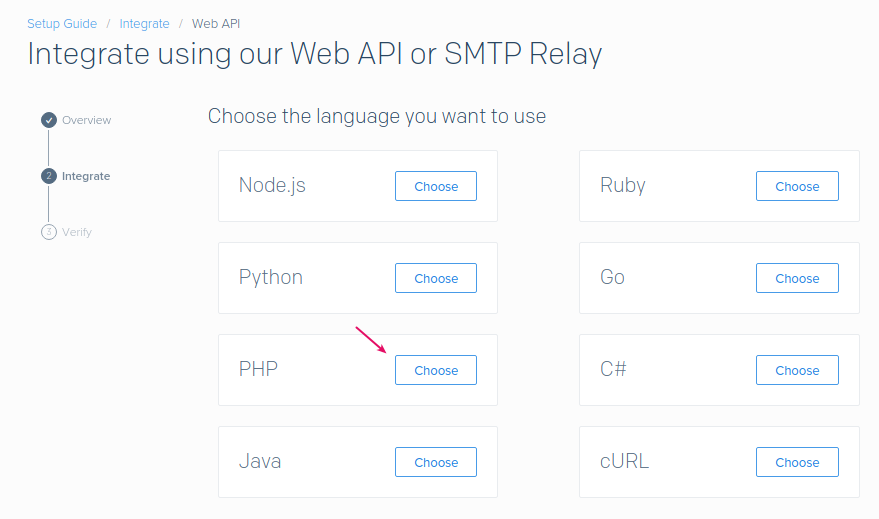Select the Verify step label

[76, 232]
